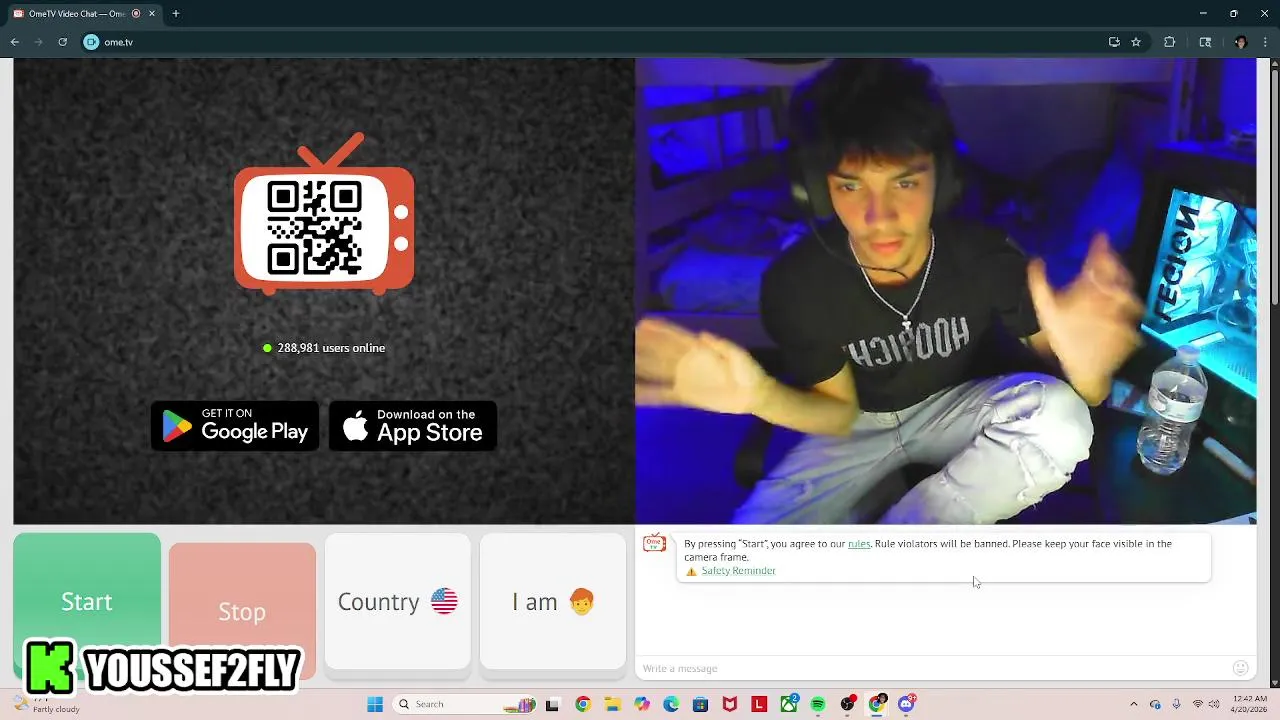This screenshot has width=1280, height=720.
Task: Open the Wi-Fi network tray icon
Action: 1198,704
